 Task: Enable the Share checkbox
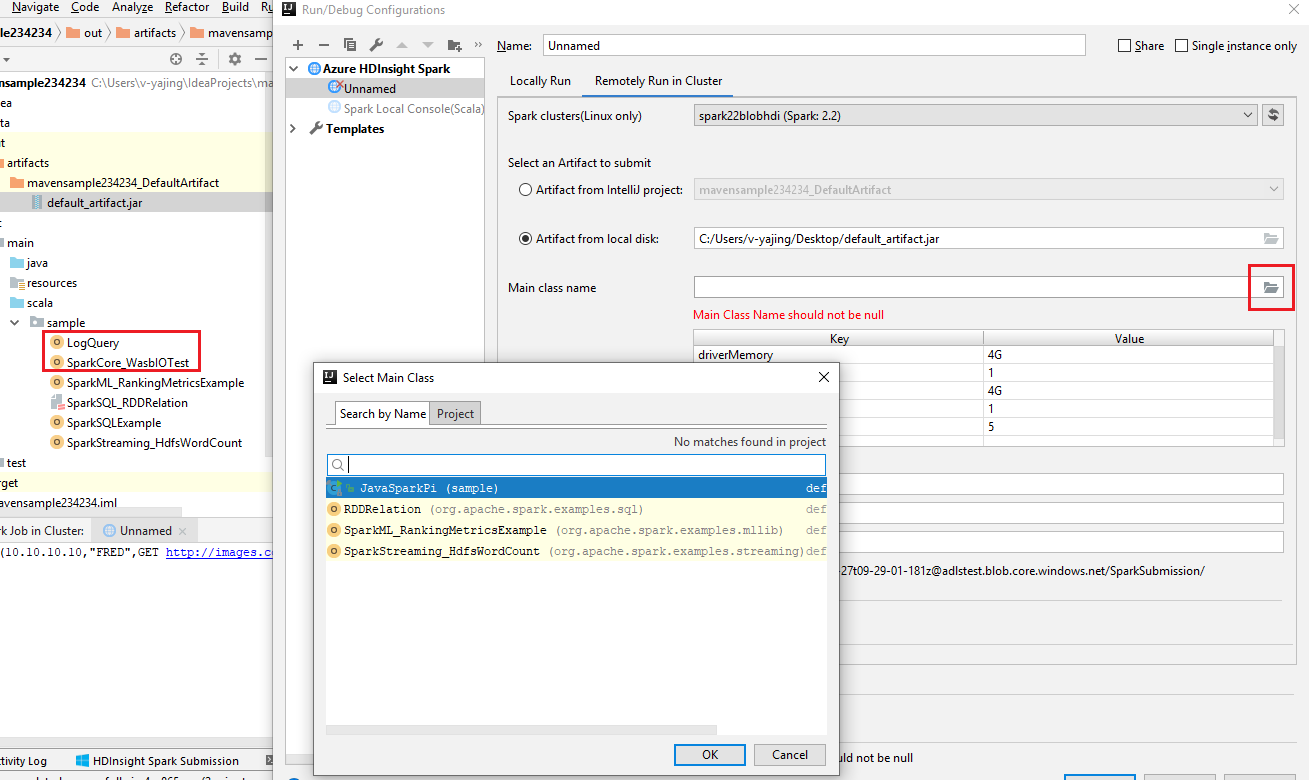point(1124,45)
